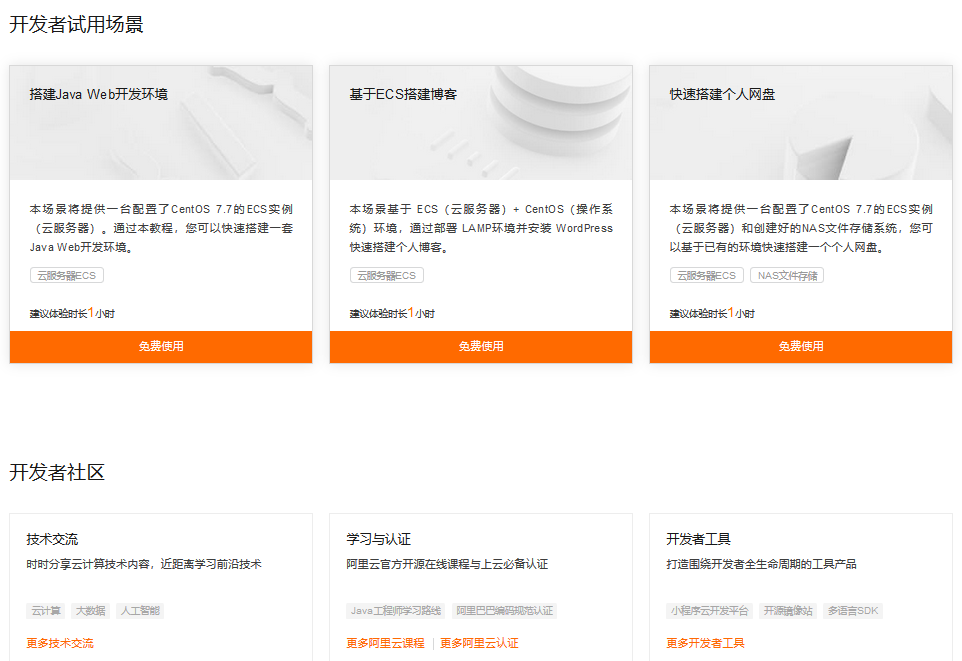Open 更多阿里云课程 link
This screenshot has width=962, height=661.
click(x=385, y=643)
